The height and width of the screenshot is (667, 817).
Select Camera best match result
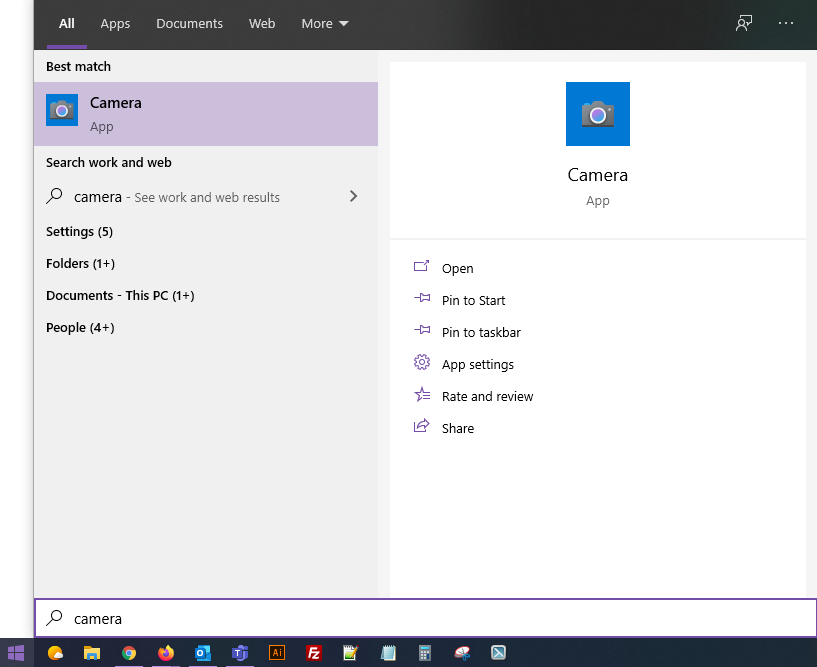206,114
